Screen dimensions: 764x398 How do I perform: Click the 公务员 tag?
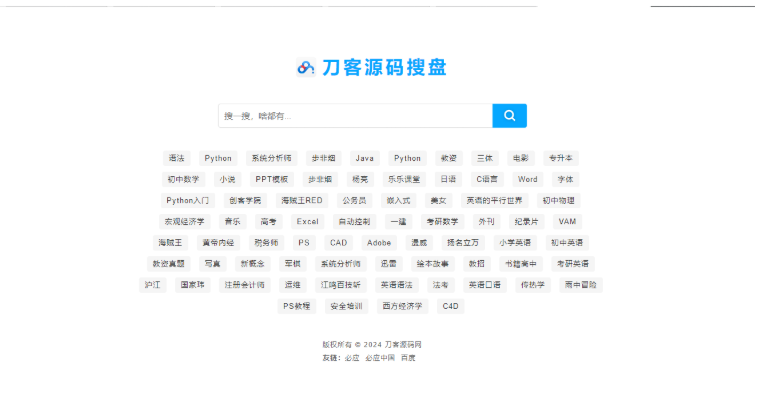[x=354, y=201]
